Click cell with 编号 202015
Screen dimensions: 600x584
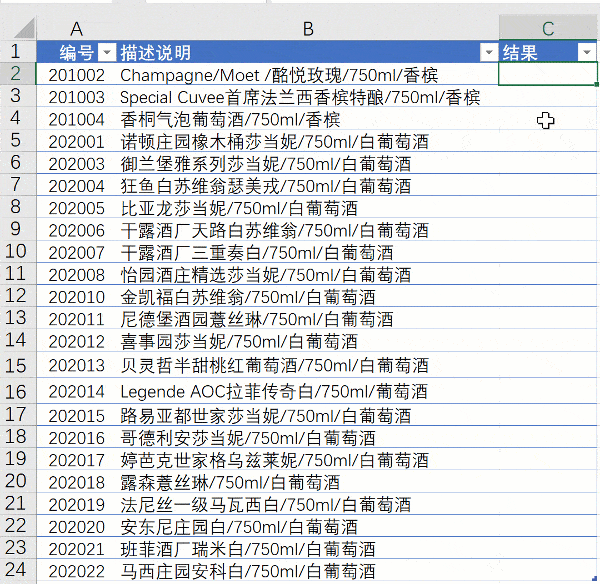77,414
